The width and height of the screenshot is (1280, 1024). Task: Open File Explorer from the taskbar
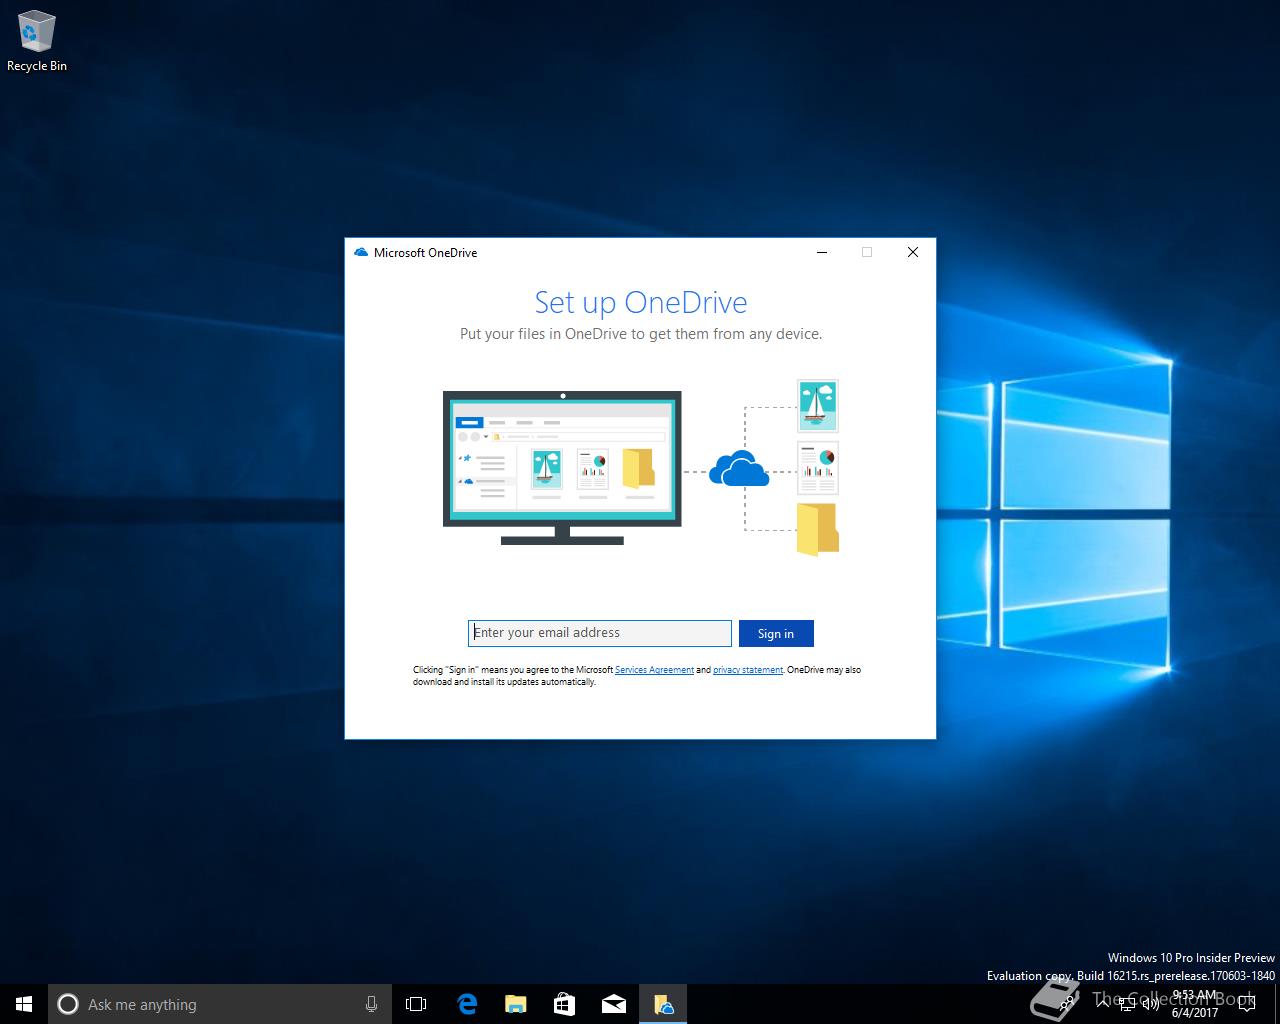click(516, 1004)
